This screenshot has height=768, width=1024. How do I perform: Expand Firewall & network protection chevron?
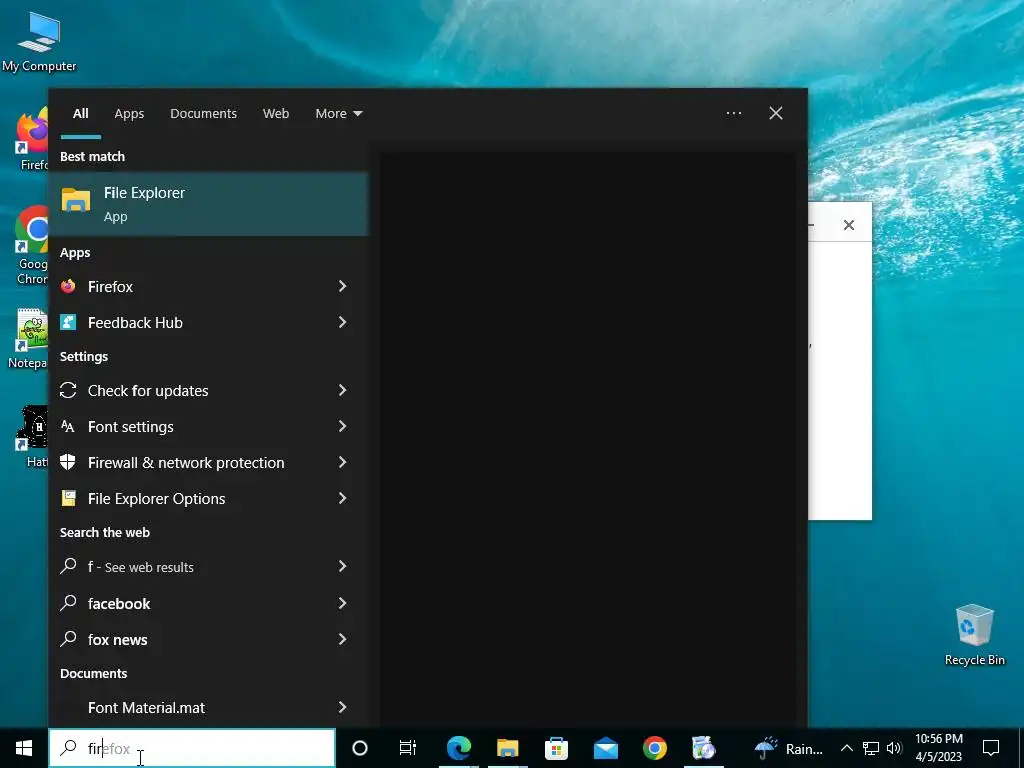tap(342, 462)
